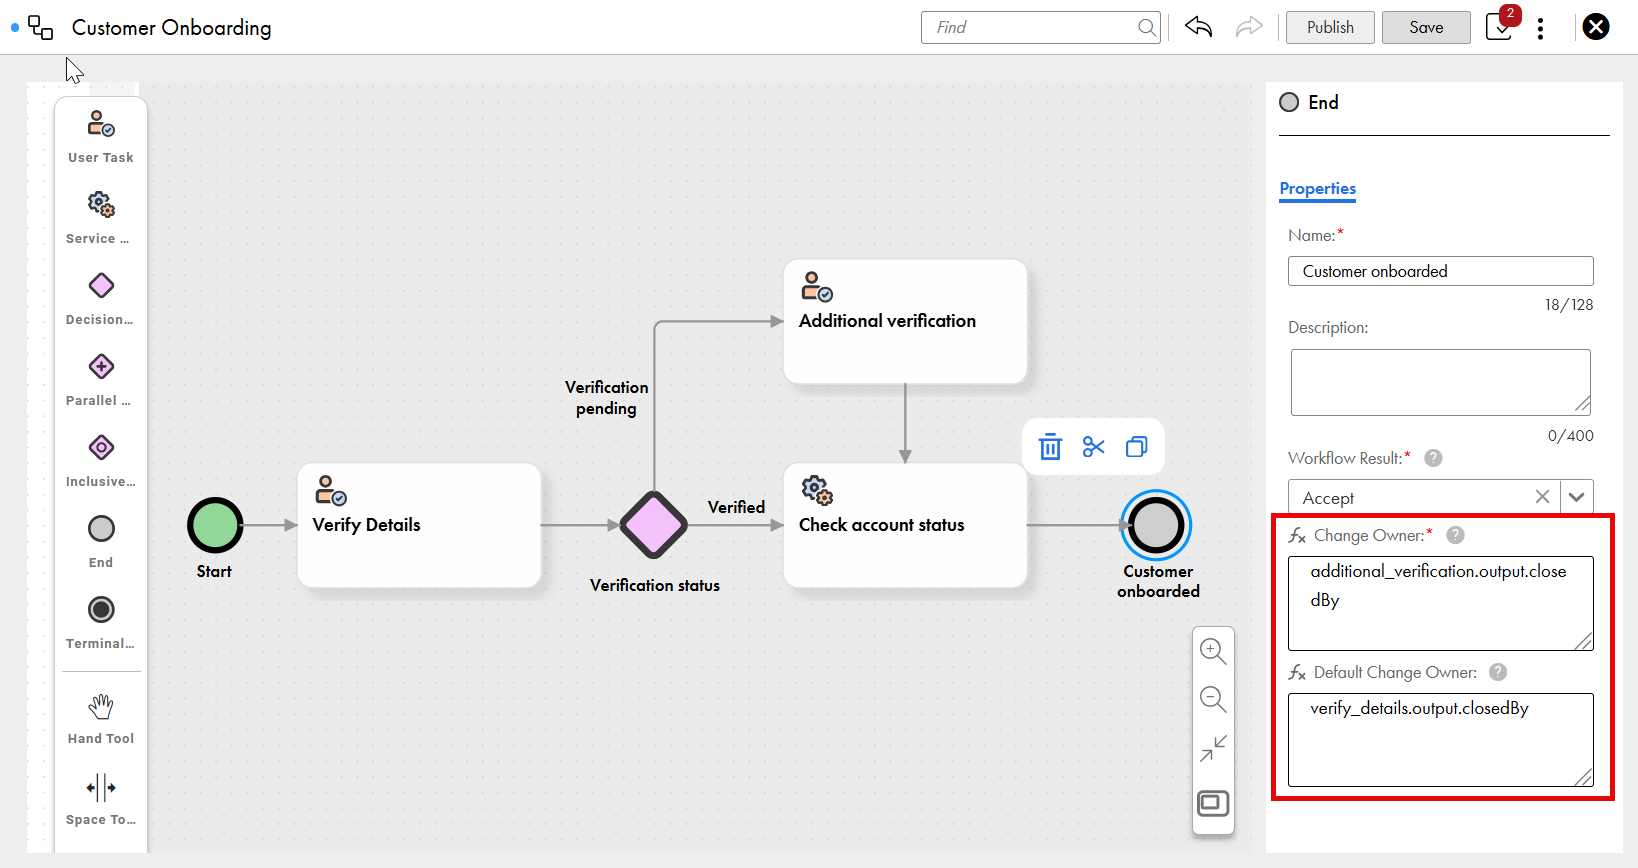Close the workflow editor with the X icon
1638x868 pixels.
tap(1596, 27)
